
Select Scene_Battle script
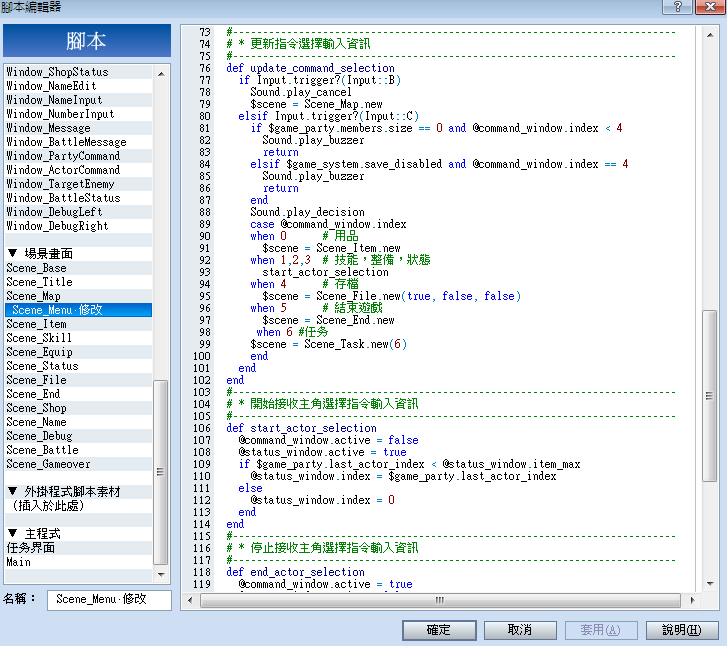point(78,450)
